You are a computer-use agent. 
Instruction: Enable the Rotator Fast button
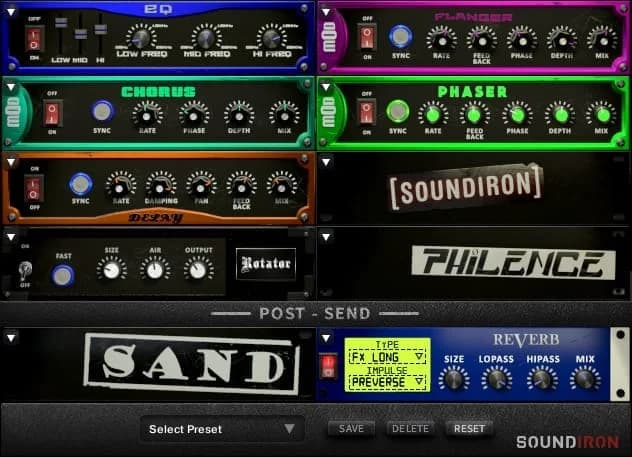63,275
